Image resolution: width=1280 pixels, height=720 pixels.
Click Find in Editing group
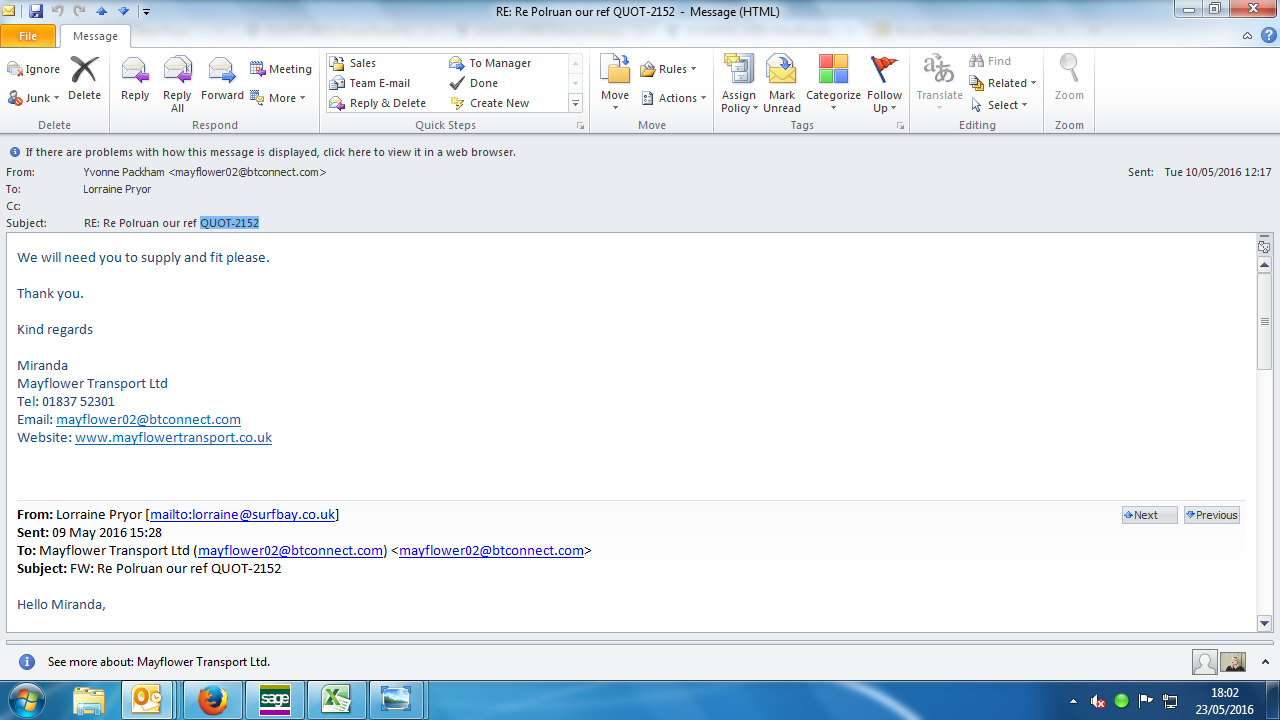[990, 61]
